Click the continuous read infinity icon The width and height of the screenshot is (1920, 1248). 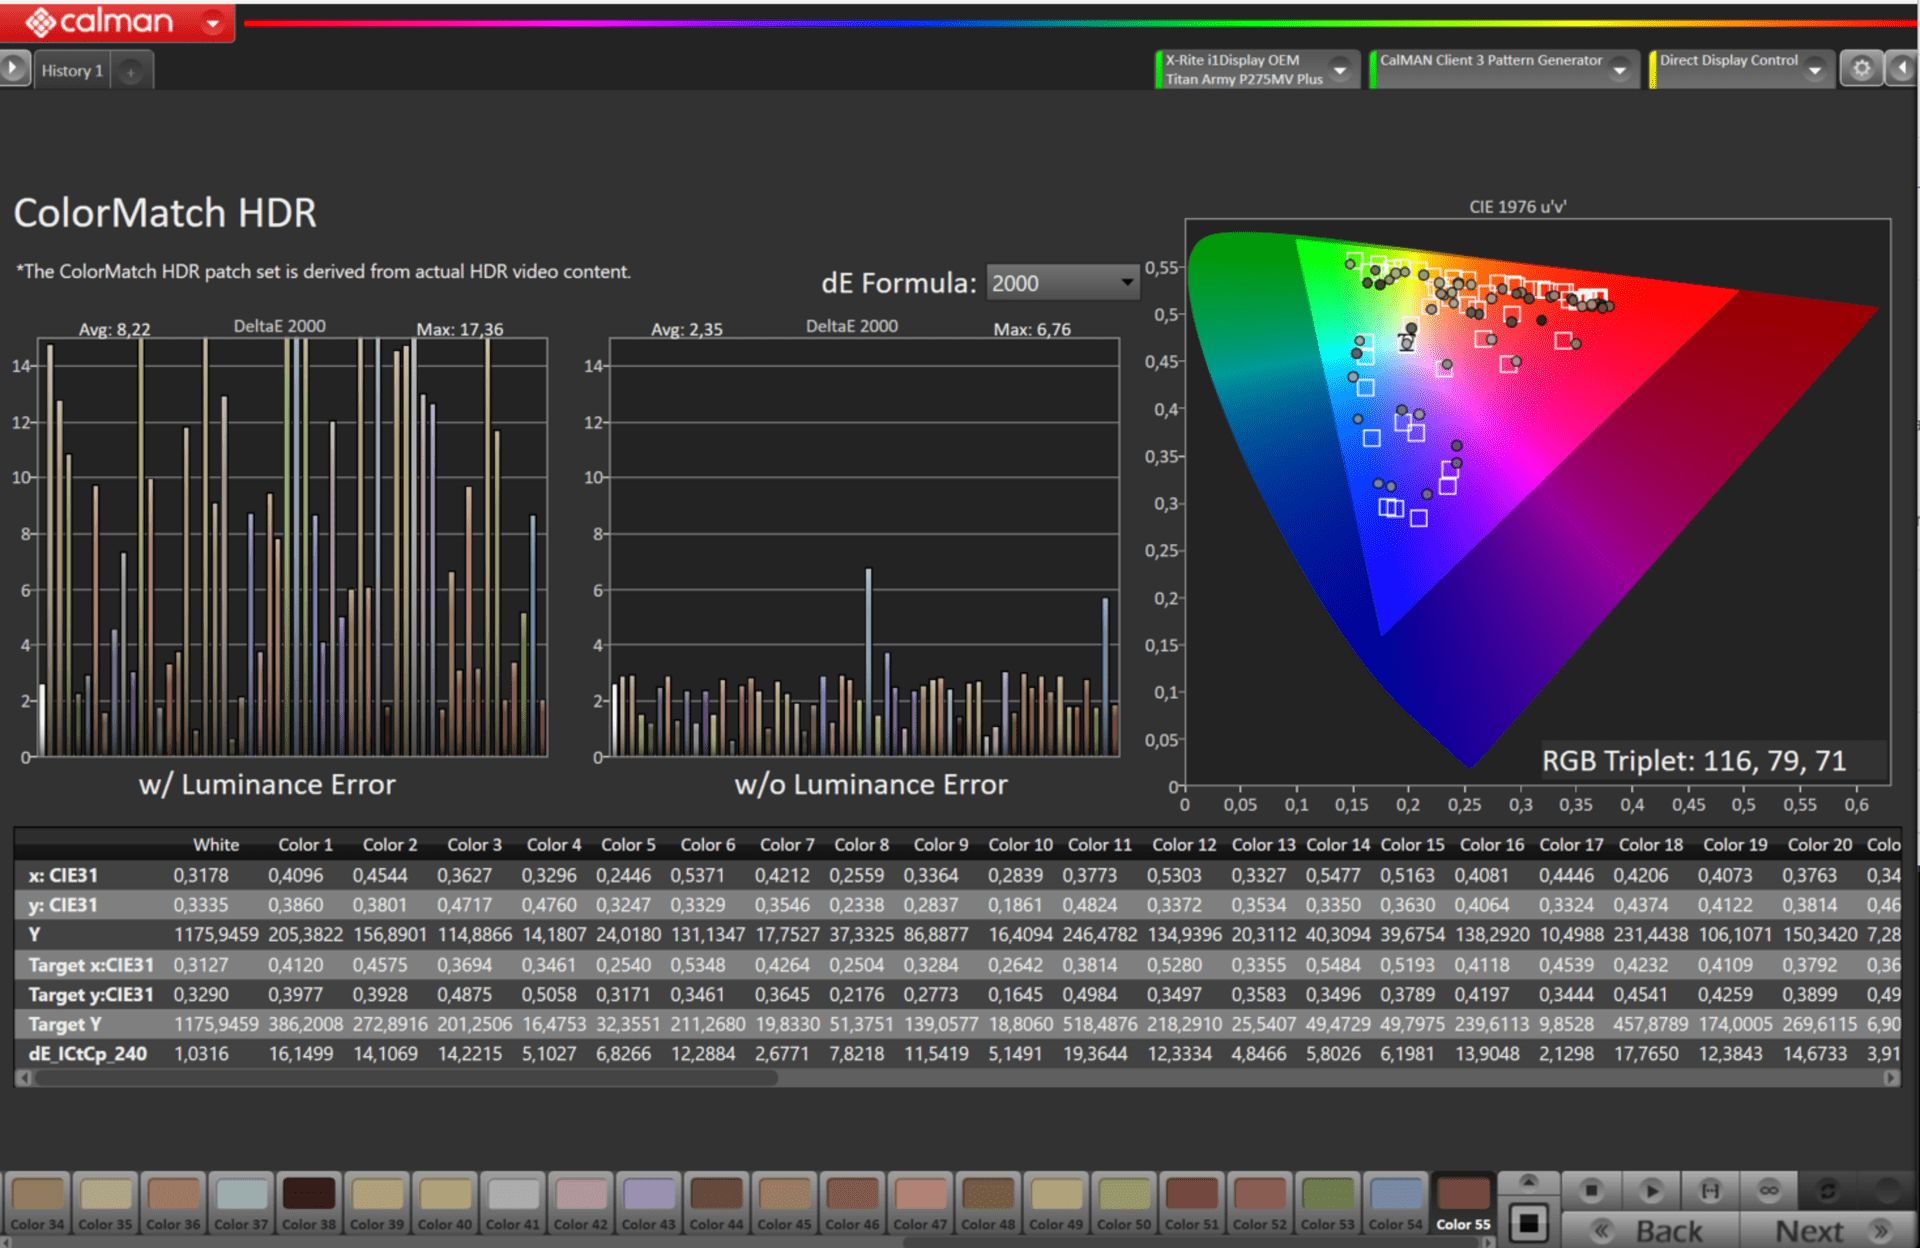(x=1769, y=1190)
